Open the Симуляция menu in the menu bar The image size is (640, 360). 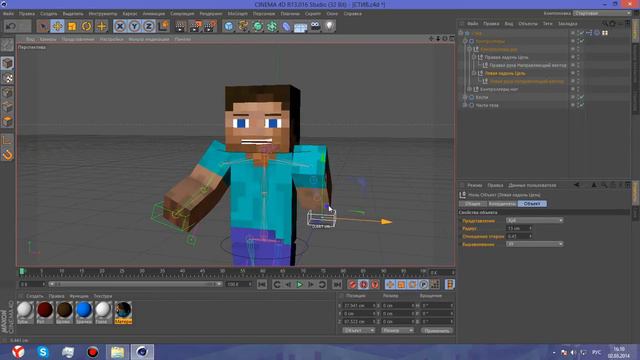coord(182,13)
